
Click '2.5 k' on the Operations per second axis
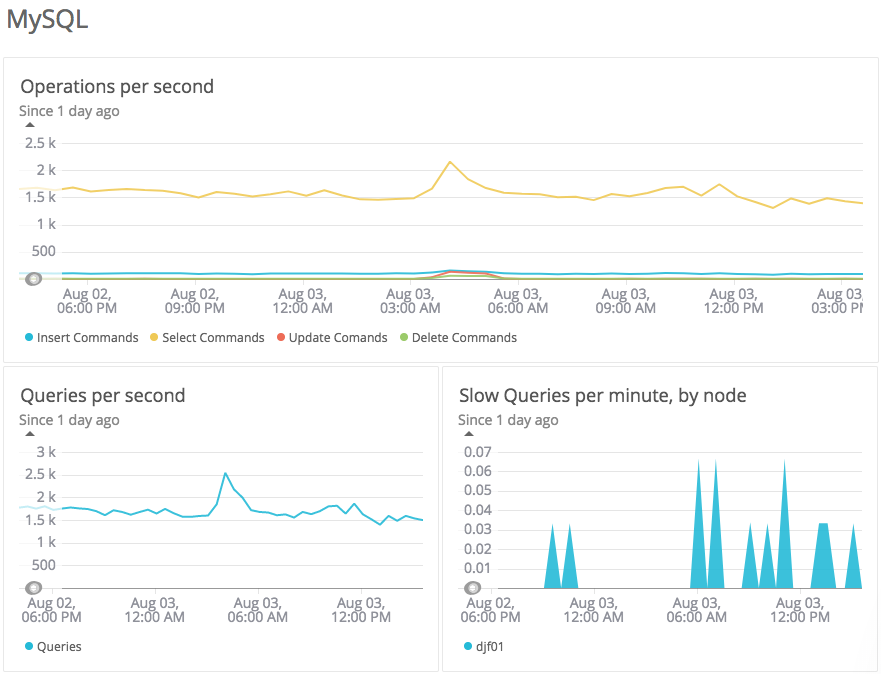click(40, 143)
